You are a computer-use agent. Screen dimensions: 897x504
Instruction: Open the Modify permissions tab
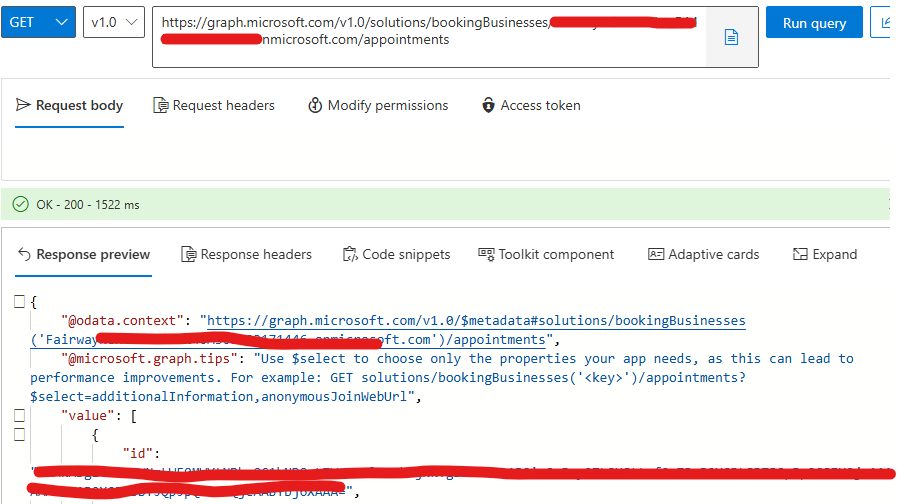(x=378, y=105)
